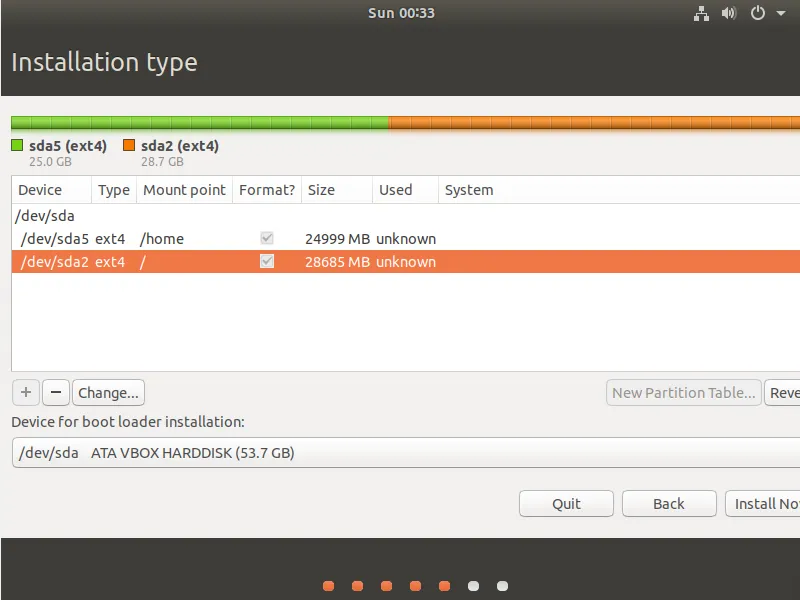
Task: Open the power menu icon
Action: click(757, 13)
